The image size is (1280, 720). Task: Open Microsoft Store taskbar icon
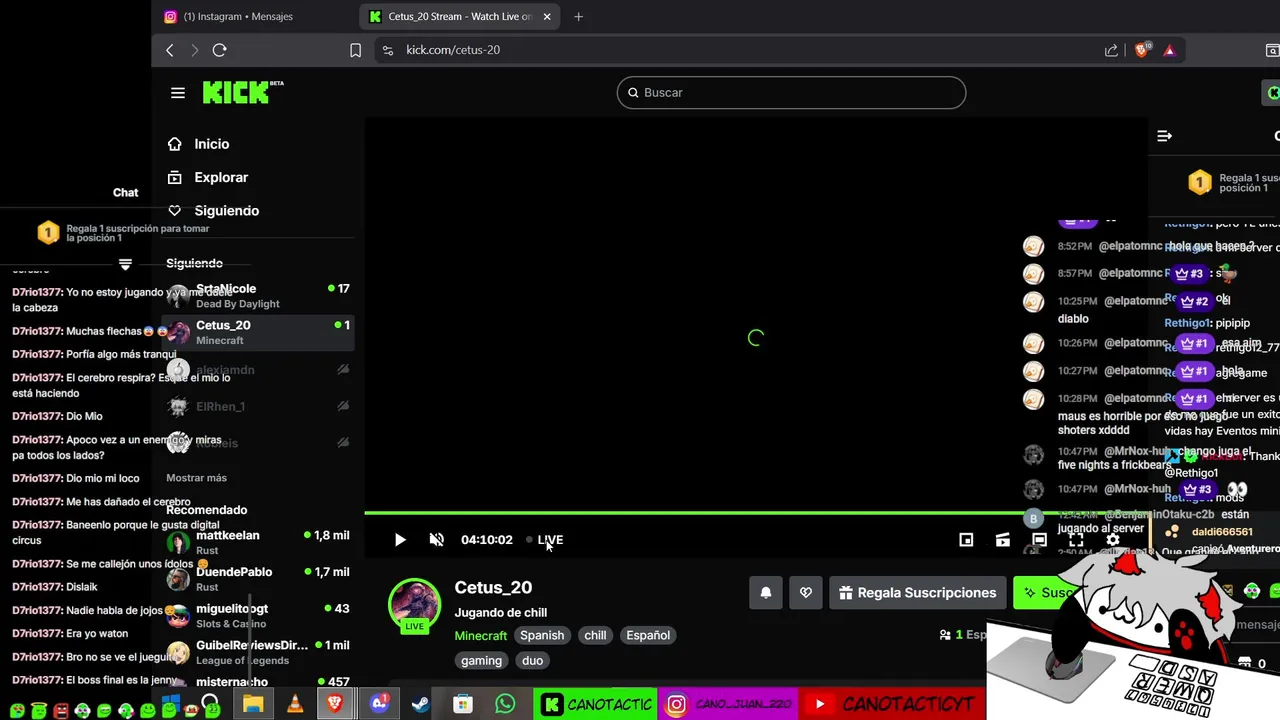click(462, 704)
